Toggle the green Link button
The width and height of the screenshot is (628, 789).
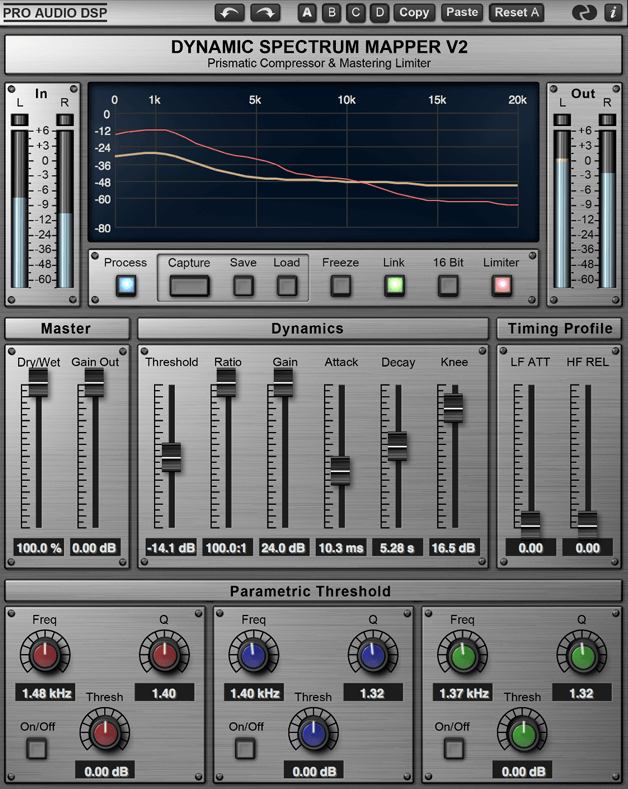point(395,285)
